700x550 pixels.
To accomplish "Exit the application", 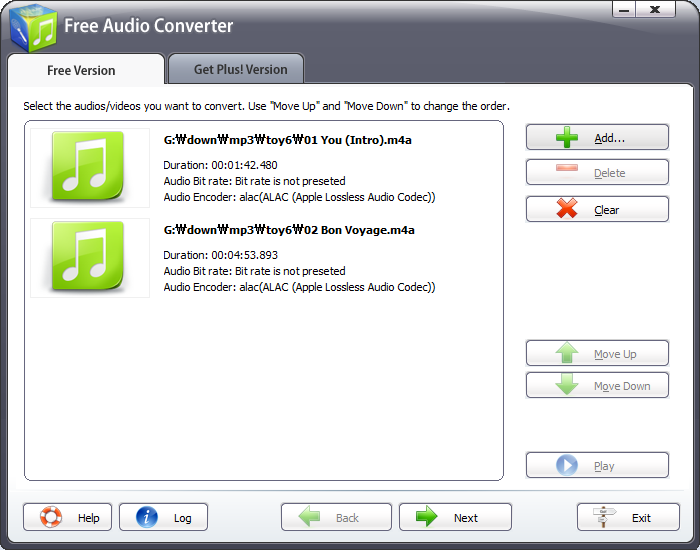I will coord(628,517).
